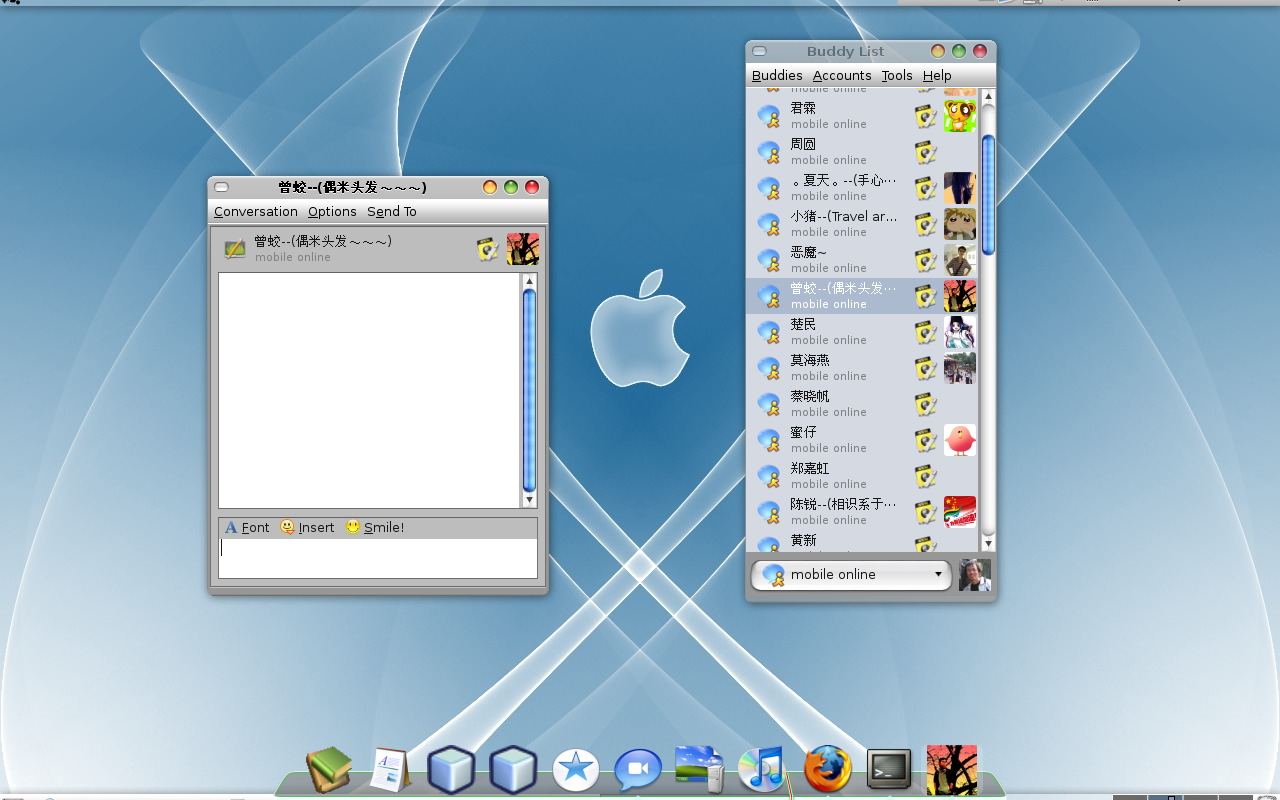Select buddy 。夏天。 in the Buddy List
The width and height of the screenshot is (1280, 800).
click(x=862, y=188)
